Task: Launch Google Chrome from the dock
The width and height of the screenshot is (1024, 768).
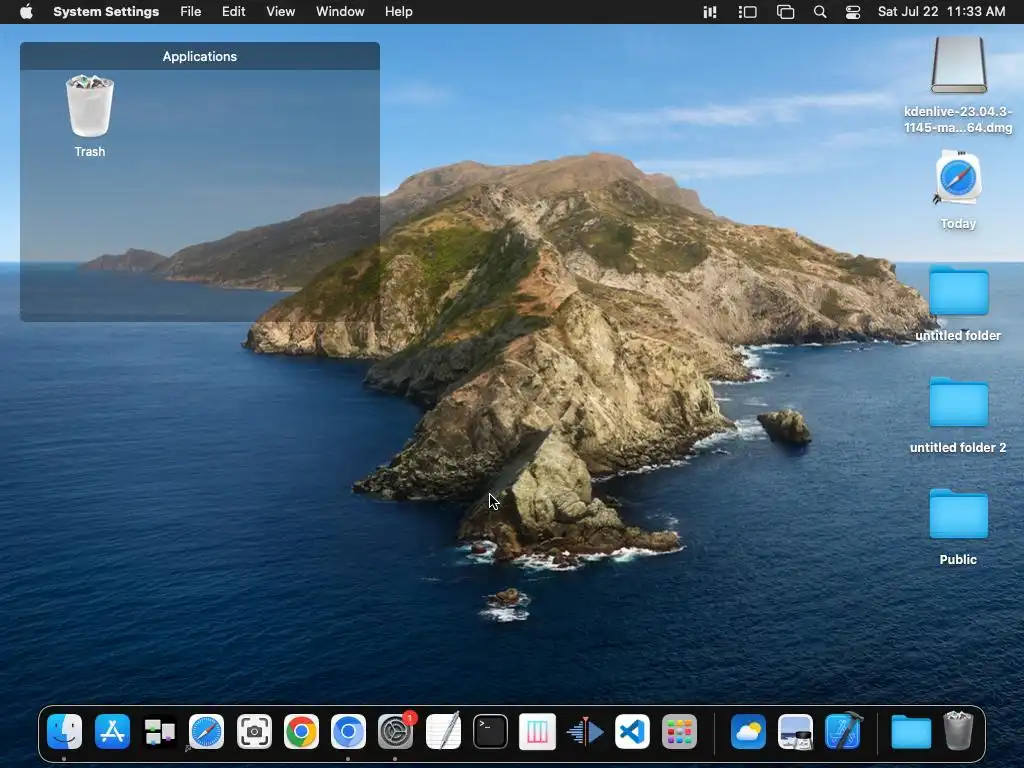Action: click(x=301, y=732)
